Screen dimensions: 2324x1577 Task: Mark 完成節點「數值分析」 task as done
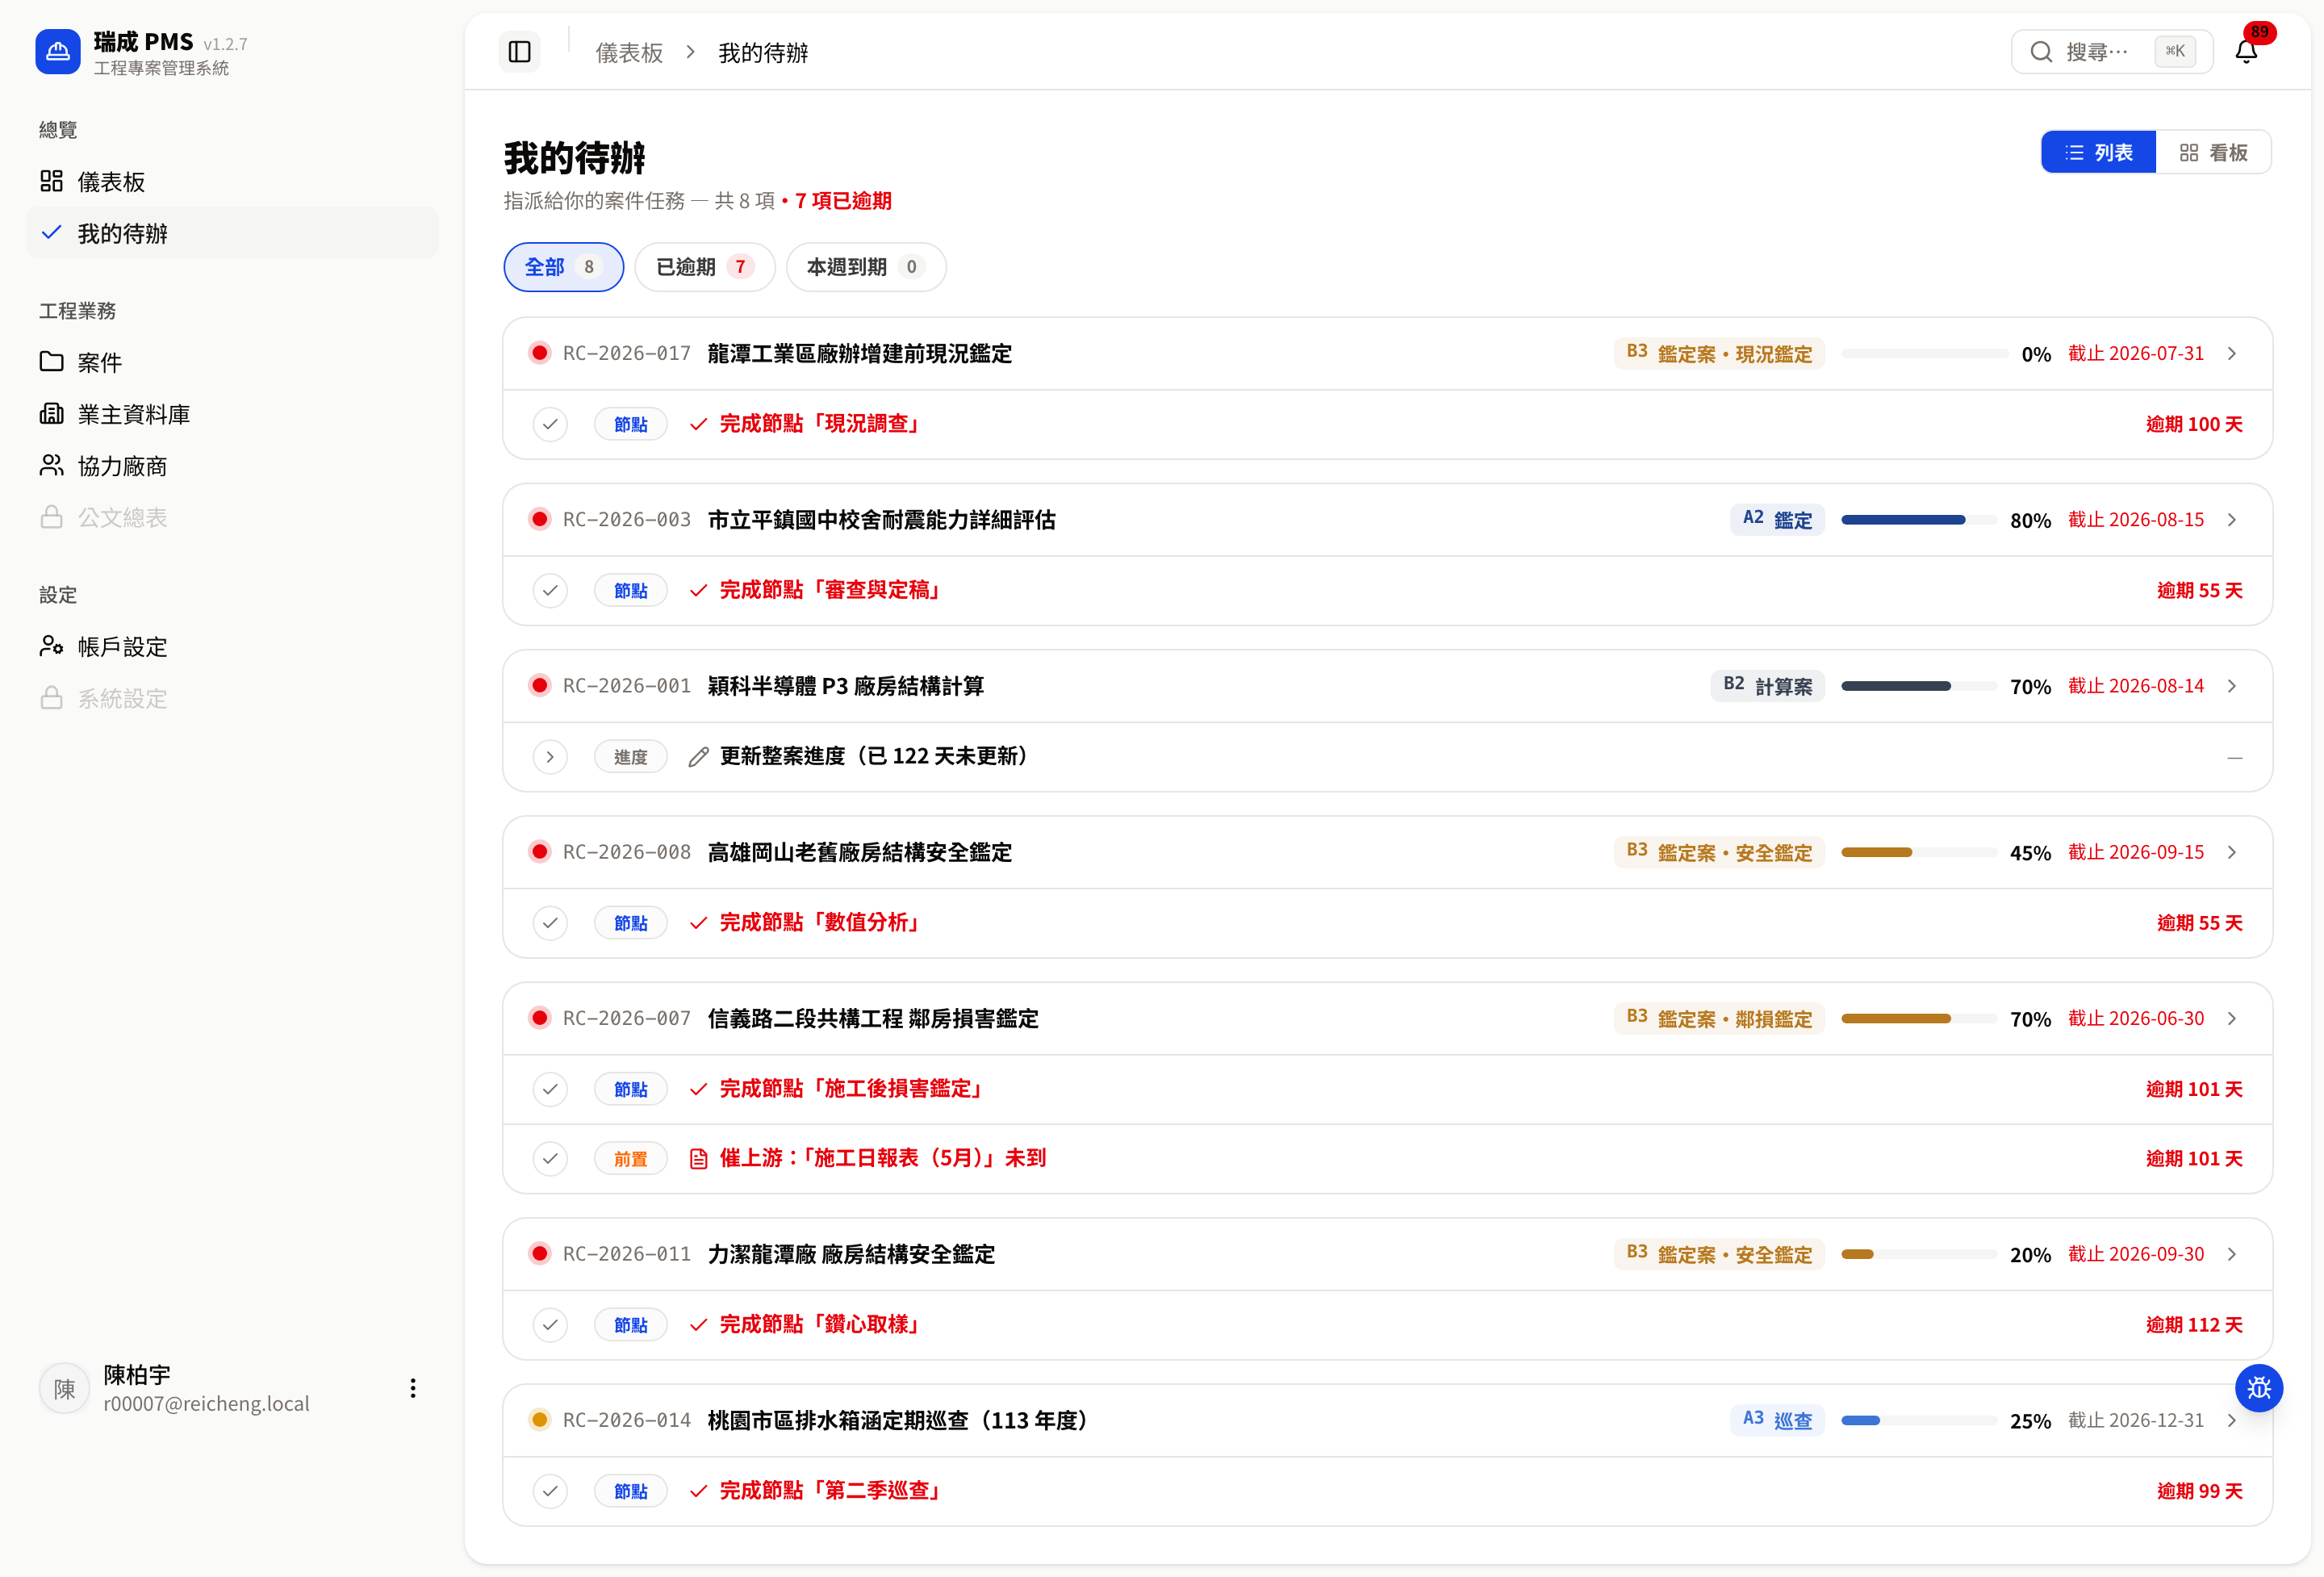click(x=550, y=923)
